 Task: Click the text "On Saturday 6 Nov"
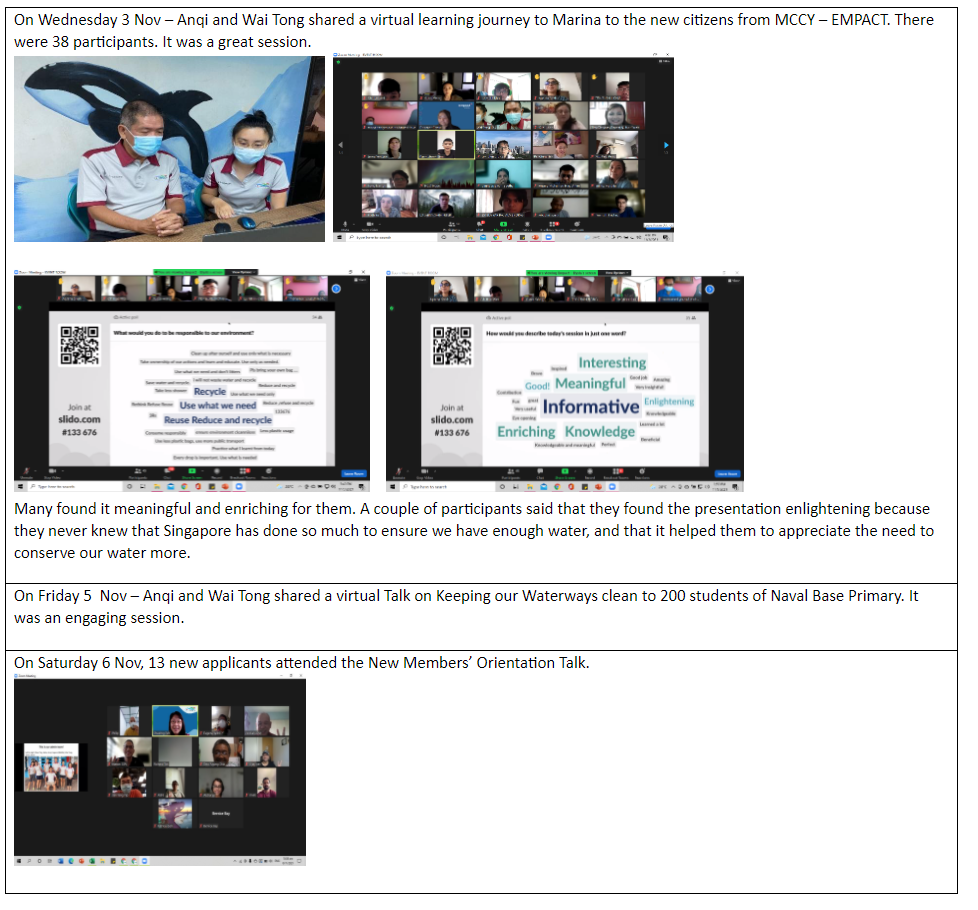[78, 662]
